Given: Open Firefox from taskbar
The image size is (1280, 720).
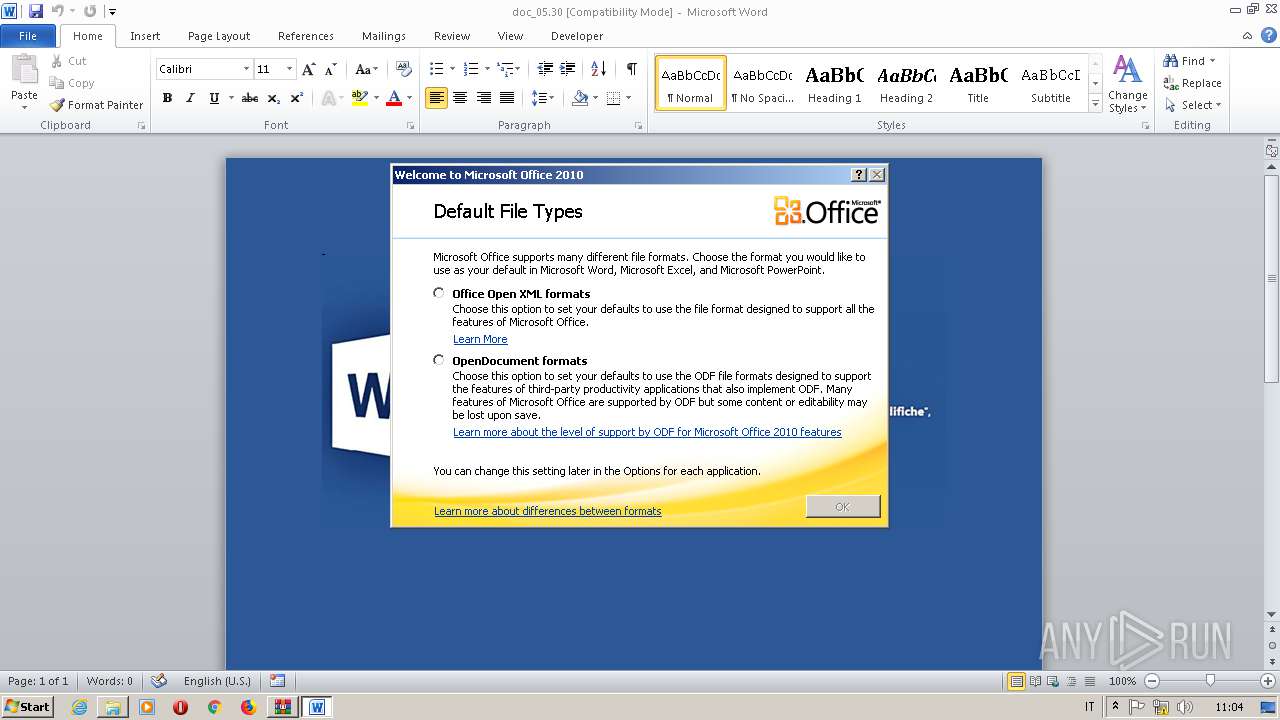Looking at the screenshot, I should point(248,706).
